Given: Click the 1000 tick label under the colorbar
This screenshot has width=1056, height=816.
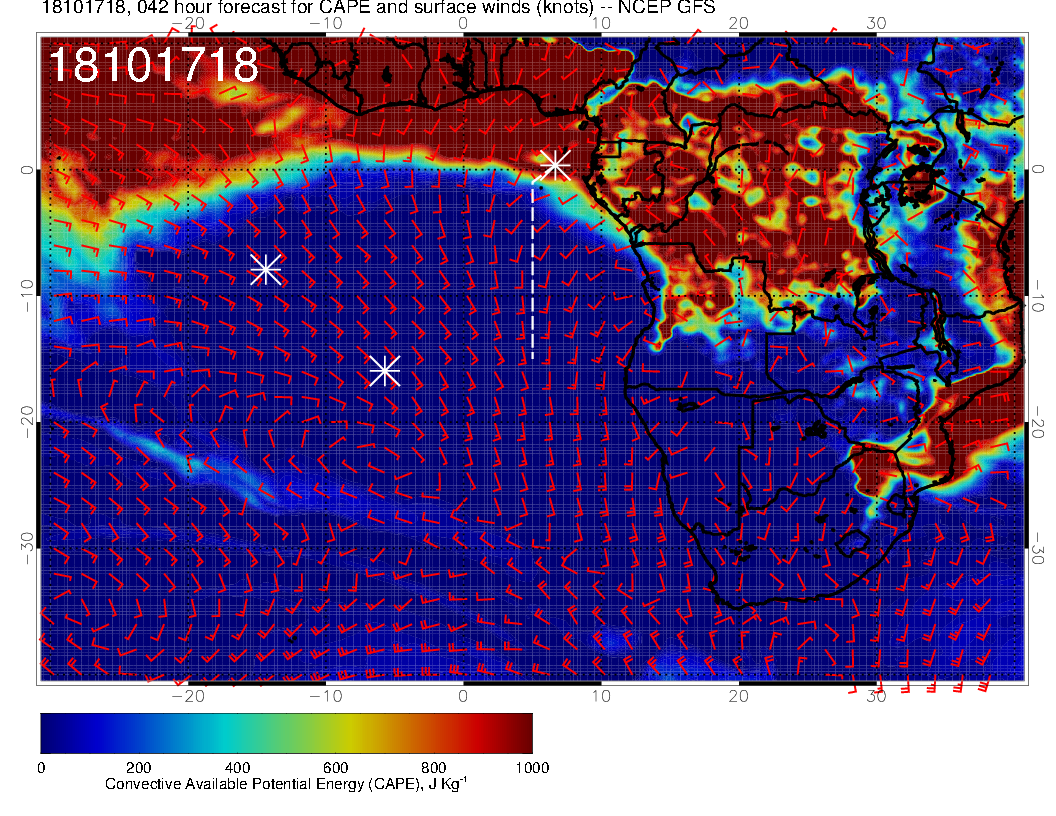Looking at the screenshot, I should pyautogui.click(x=532, y=768).
